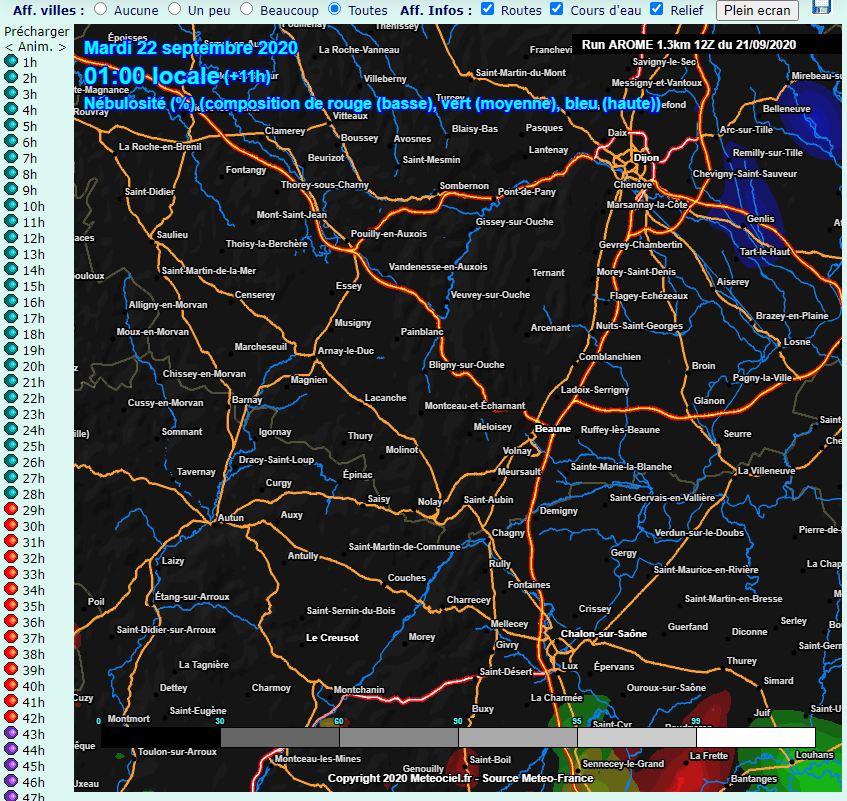Click the red dot beside 42h

point(11,718)
